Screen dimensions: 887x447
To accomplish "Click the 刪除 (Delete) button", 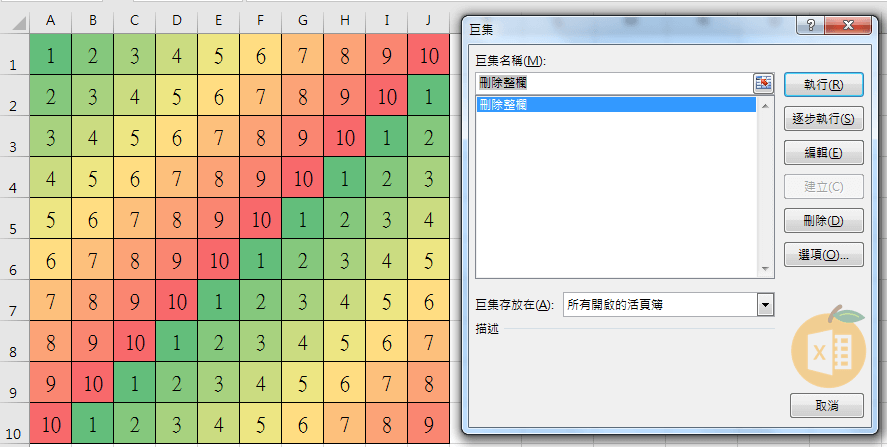I will coord(825,221).
